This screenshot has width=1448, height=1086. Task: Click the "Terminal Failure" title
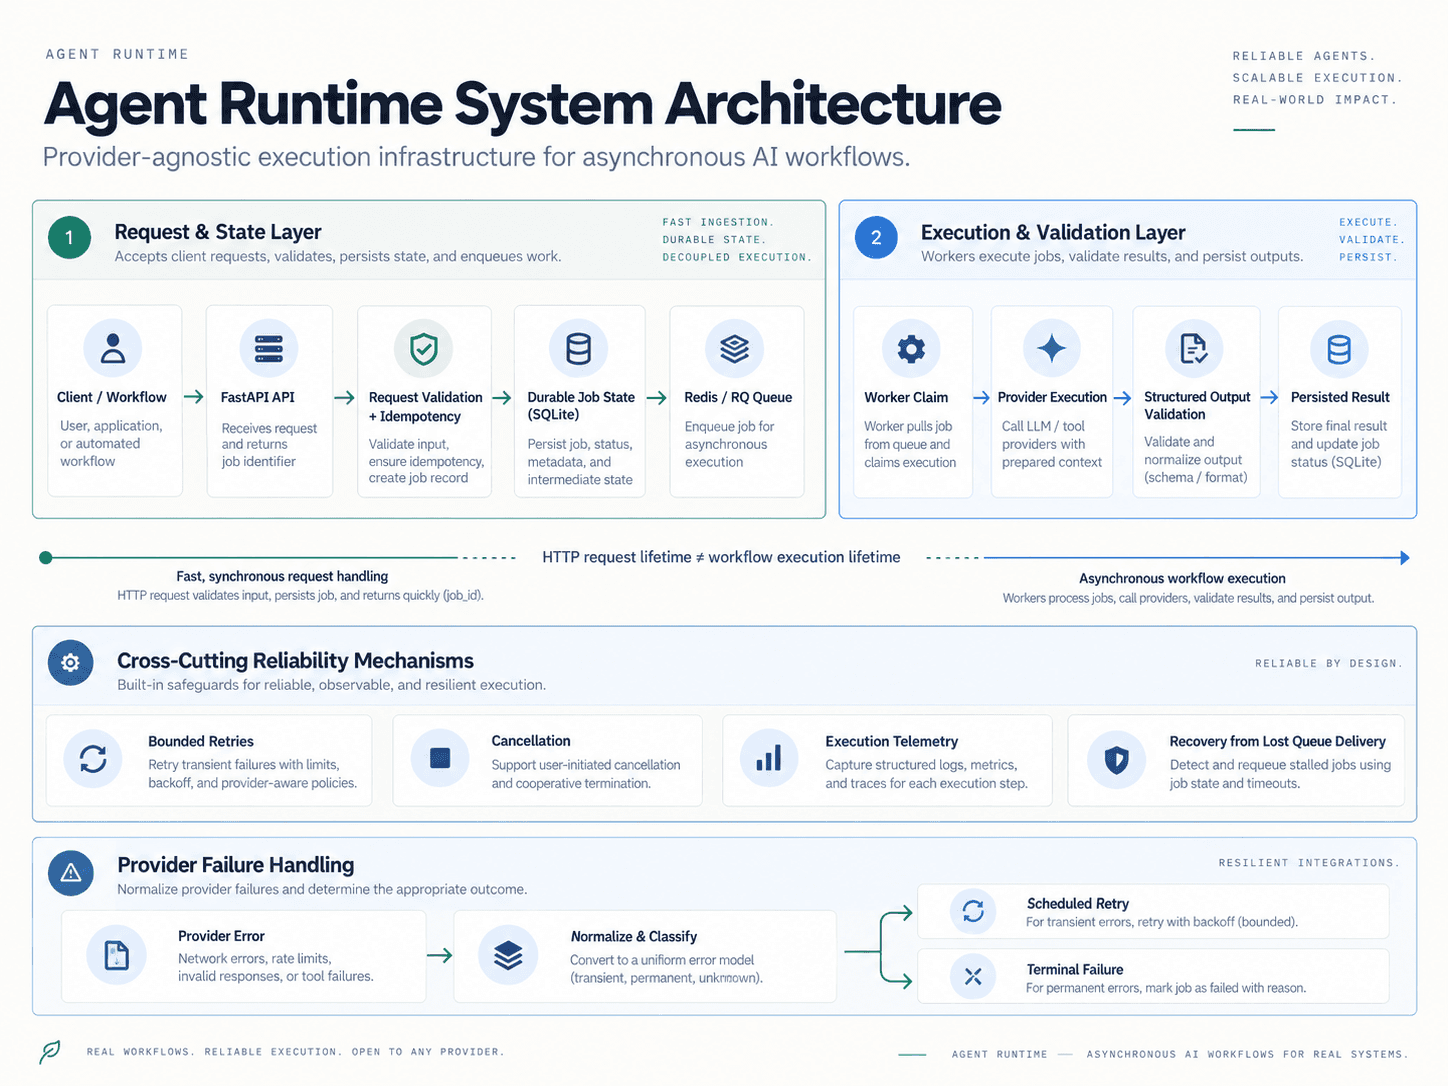[x=1075, y=969]
